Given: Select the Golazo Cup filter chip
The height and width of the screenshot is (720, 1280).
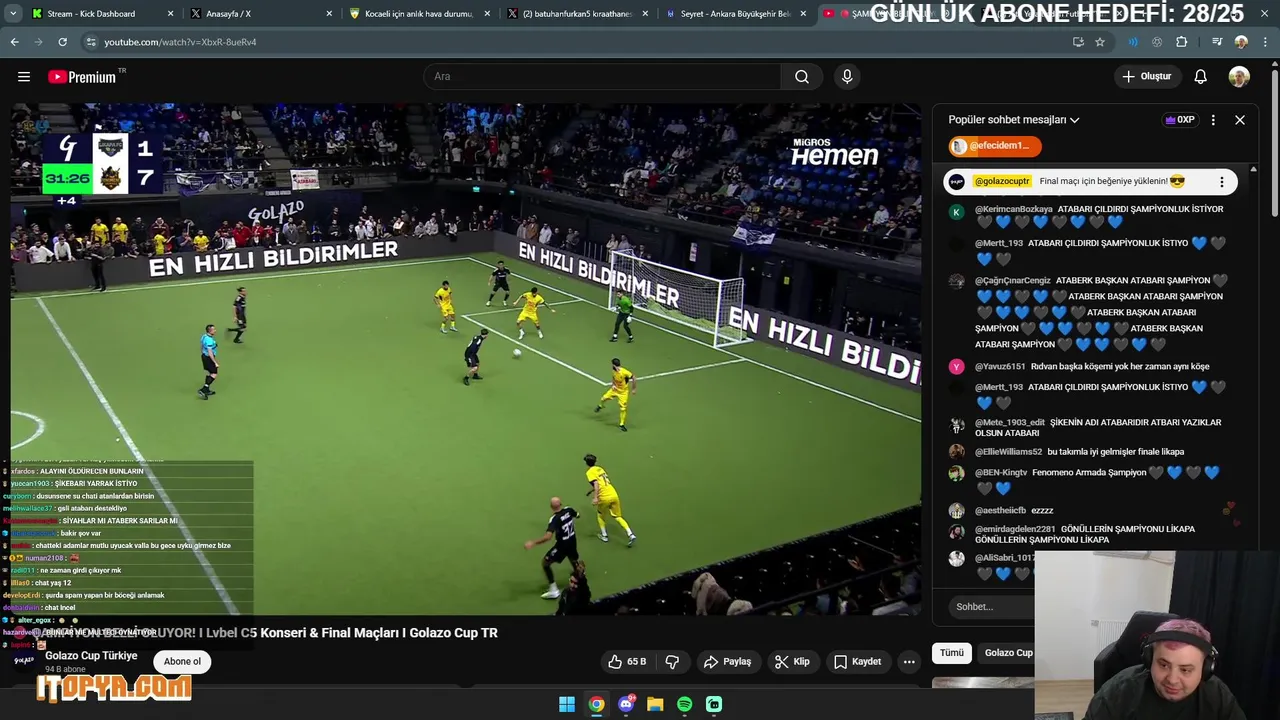Looking at the screenshot, I should pyautogui.click(x=1007, y=653).
